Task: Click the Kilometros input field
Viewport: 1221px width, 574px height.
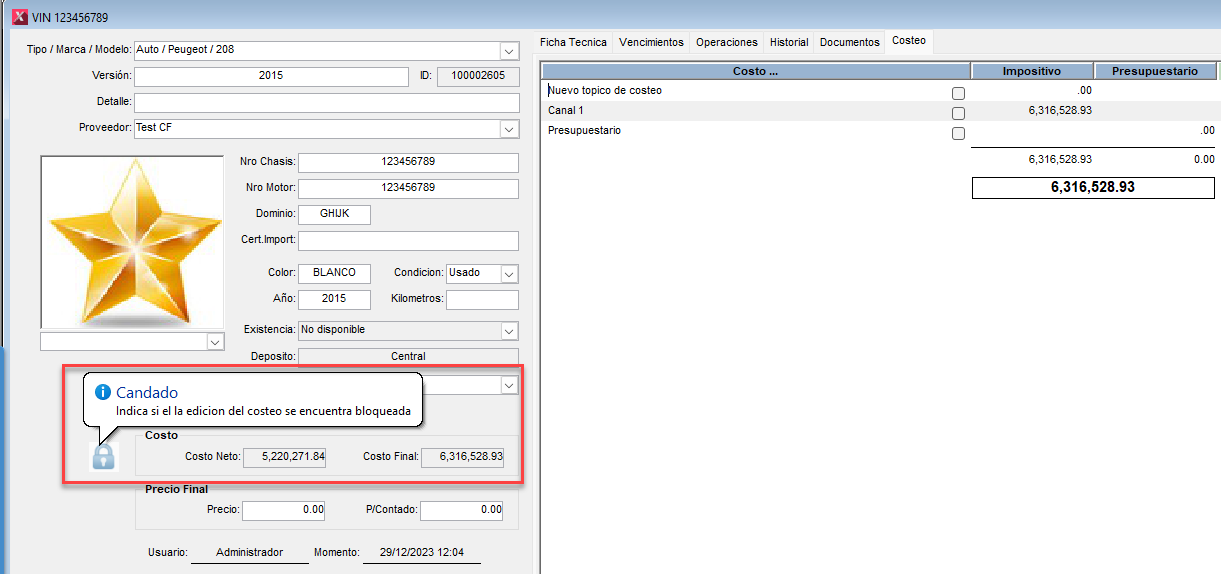Action: pyautogui.click(x=482, y=300)
